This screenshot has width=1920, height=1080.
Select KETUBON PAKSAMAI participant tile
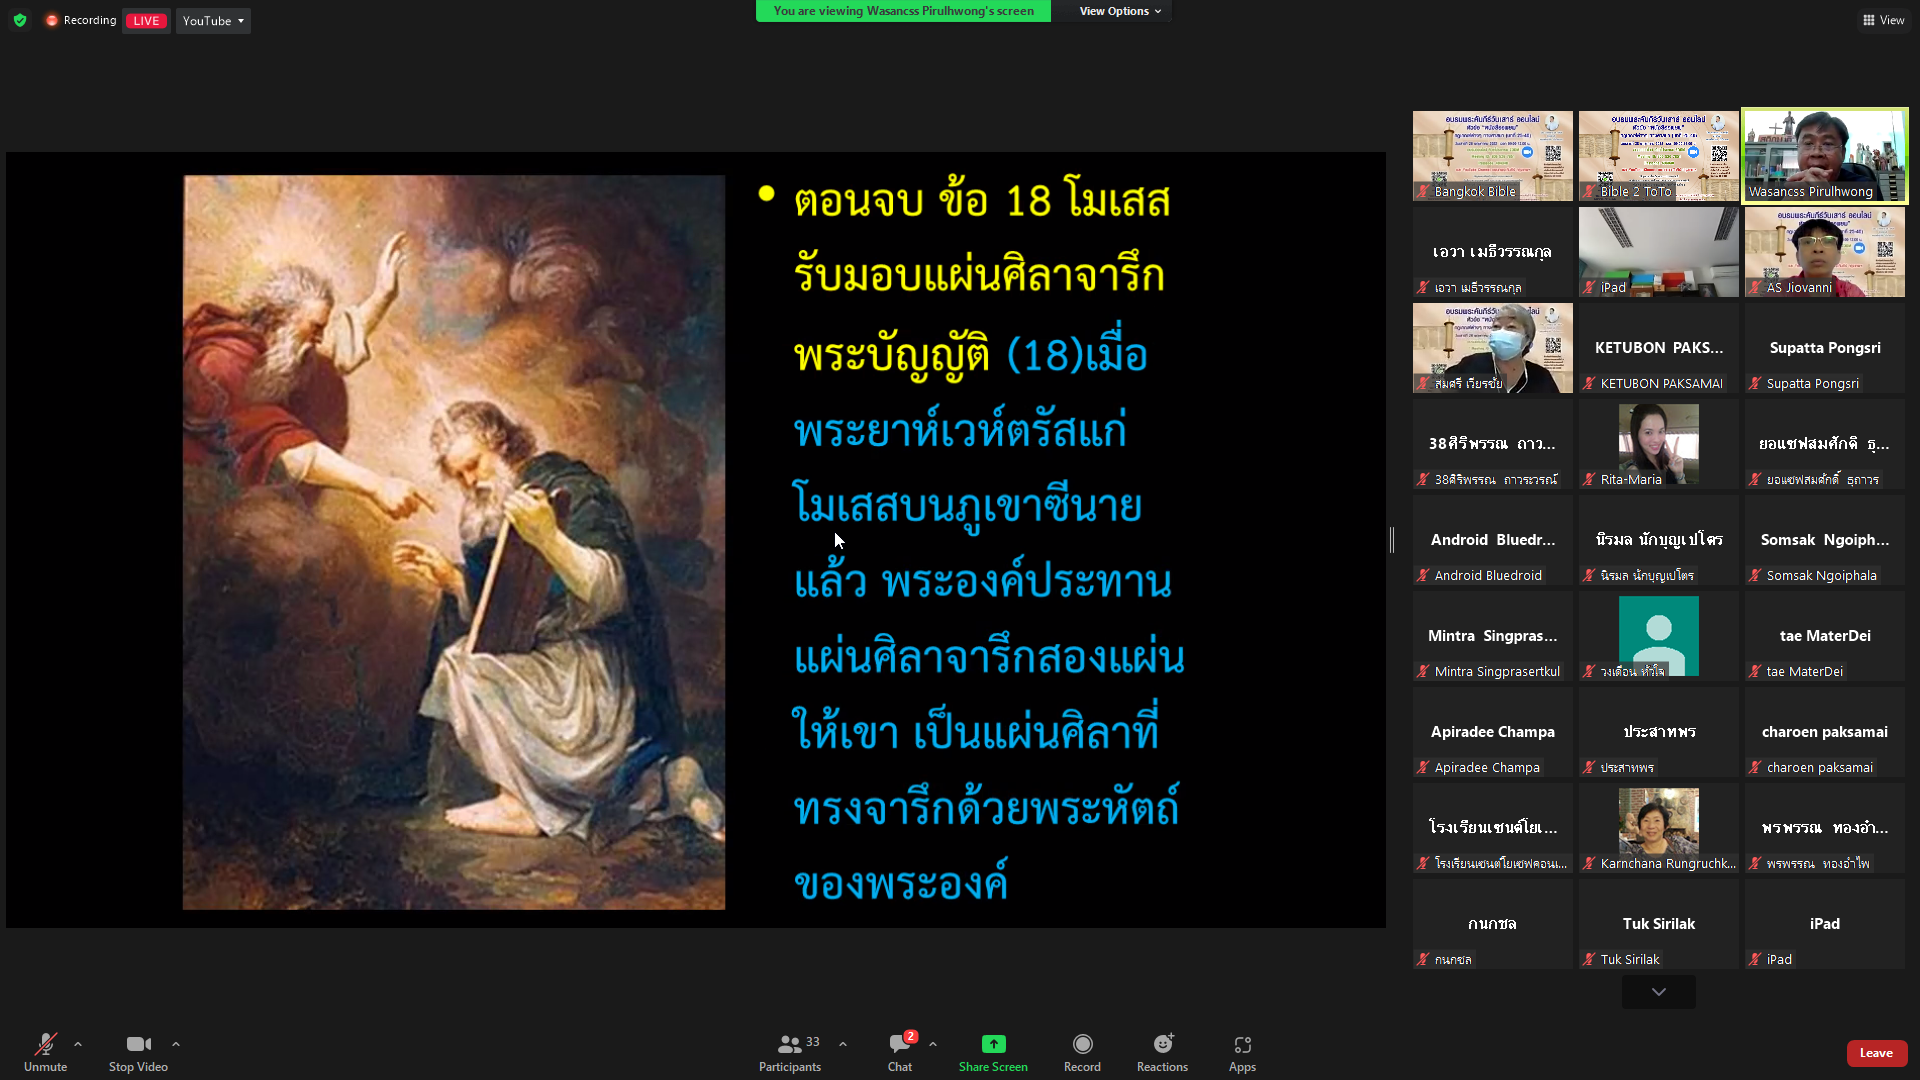tap(1658, 348)
